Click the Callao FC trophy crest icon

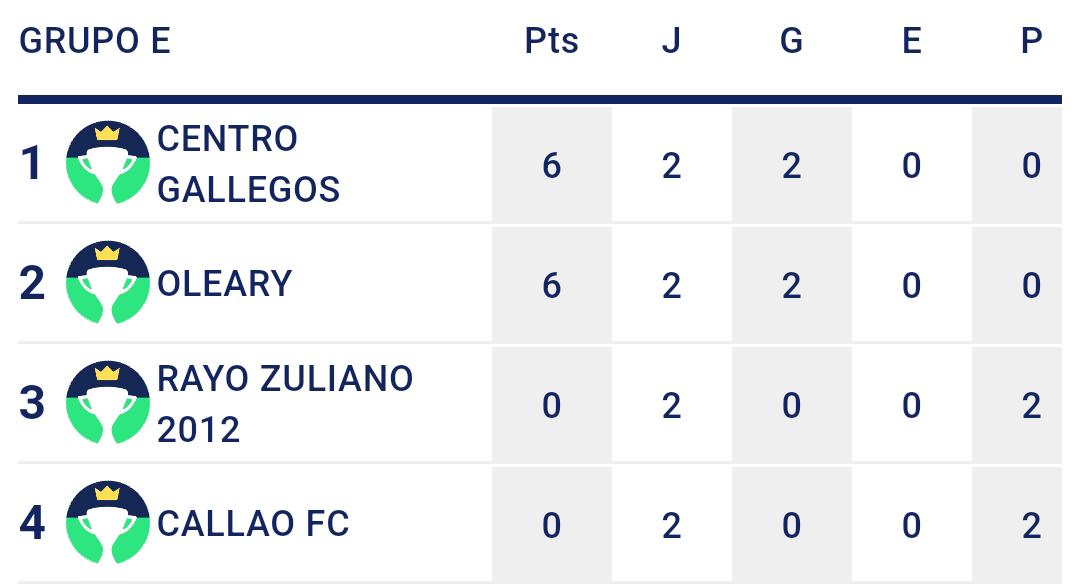107,522
